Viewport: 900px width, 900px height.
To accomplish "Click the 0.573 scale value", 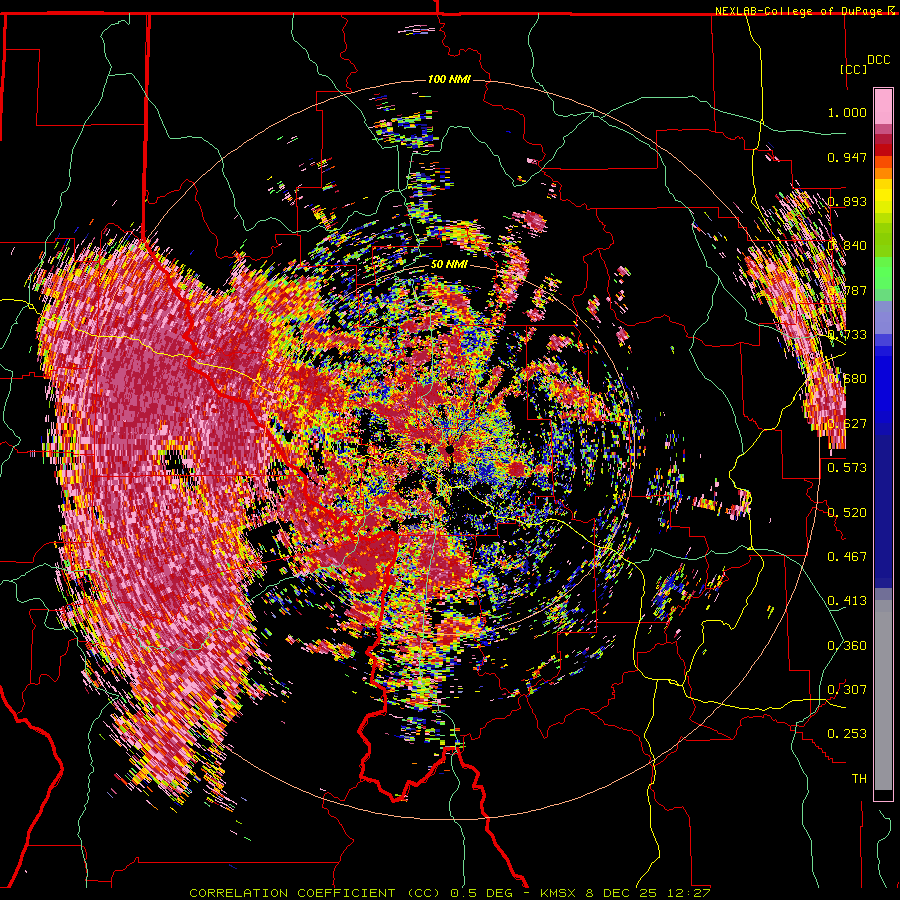I will [x=847, y=467].
